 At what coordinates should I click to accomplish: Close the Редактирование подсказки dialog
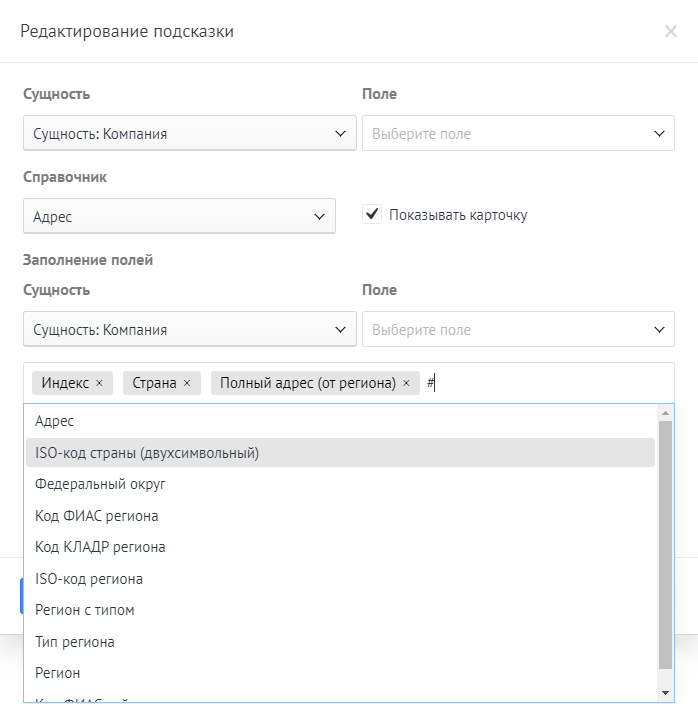(671, 31)
